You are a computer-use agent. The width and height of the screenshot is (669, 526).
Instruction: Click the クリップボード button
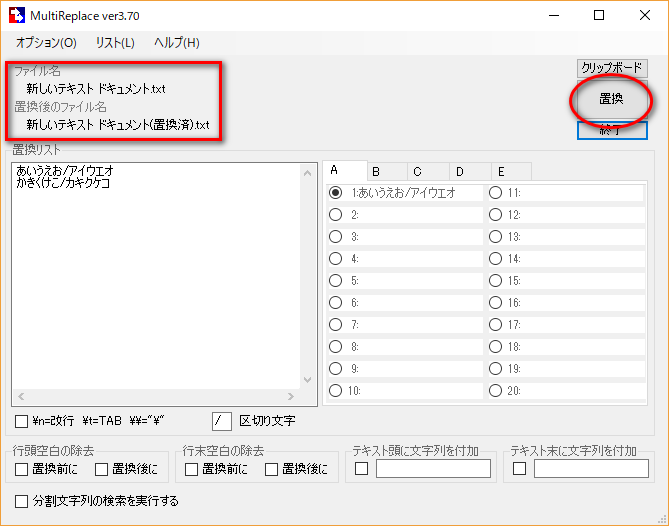point(612,68)
